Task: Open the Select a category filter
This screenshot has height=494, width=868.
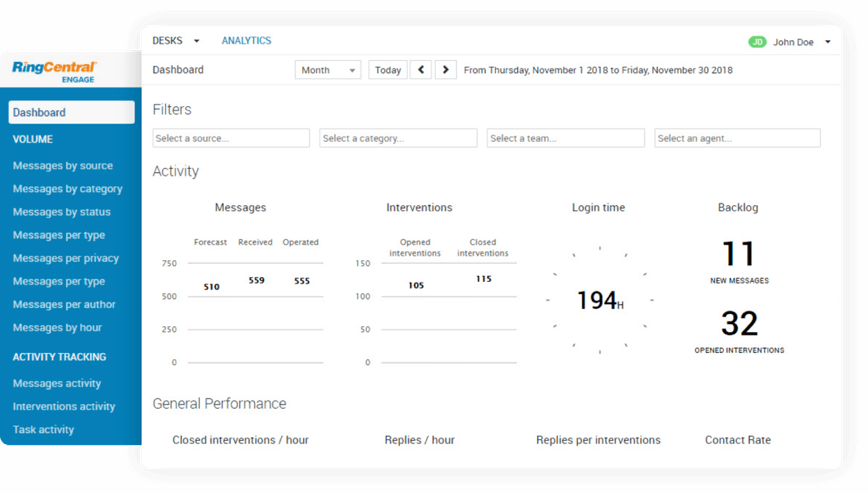Action: (398, 138)
